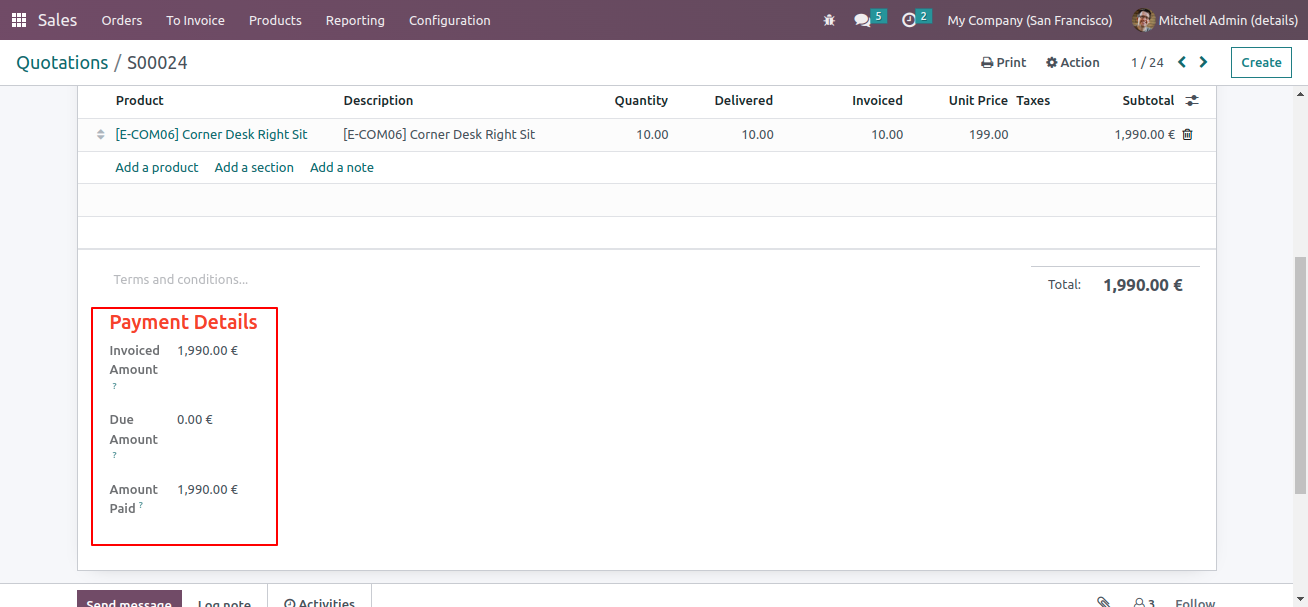Select the Subtotal cell 1,990.00 €
This screenshot has width=1308, height=607.
click(1145, 134)
